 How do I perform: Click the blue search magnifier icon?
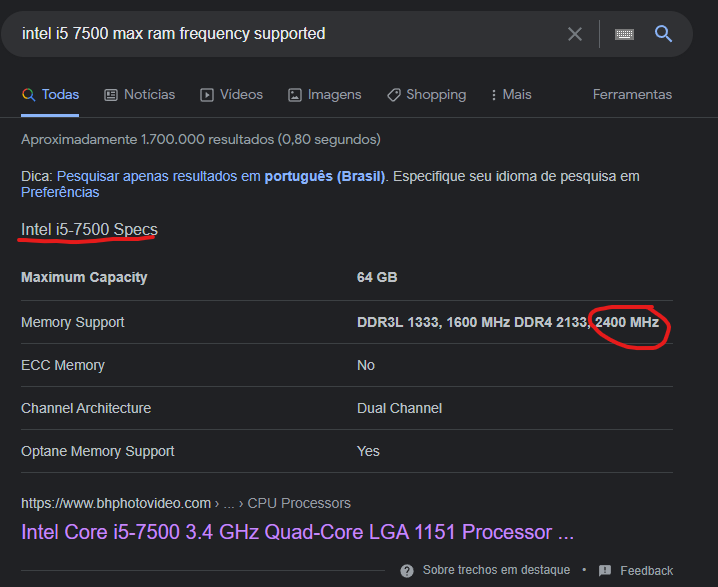(x=663, y=33)
